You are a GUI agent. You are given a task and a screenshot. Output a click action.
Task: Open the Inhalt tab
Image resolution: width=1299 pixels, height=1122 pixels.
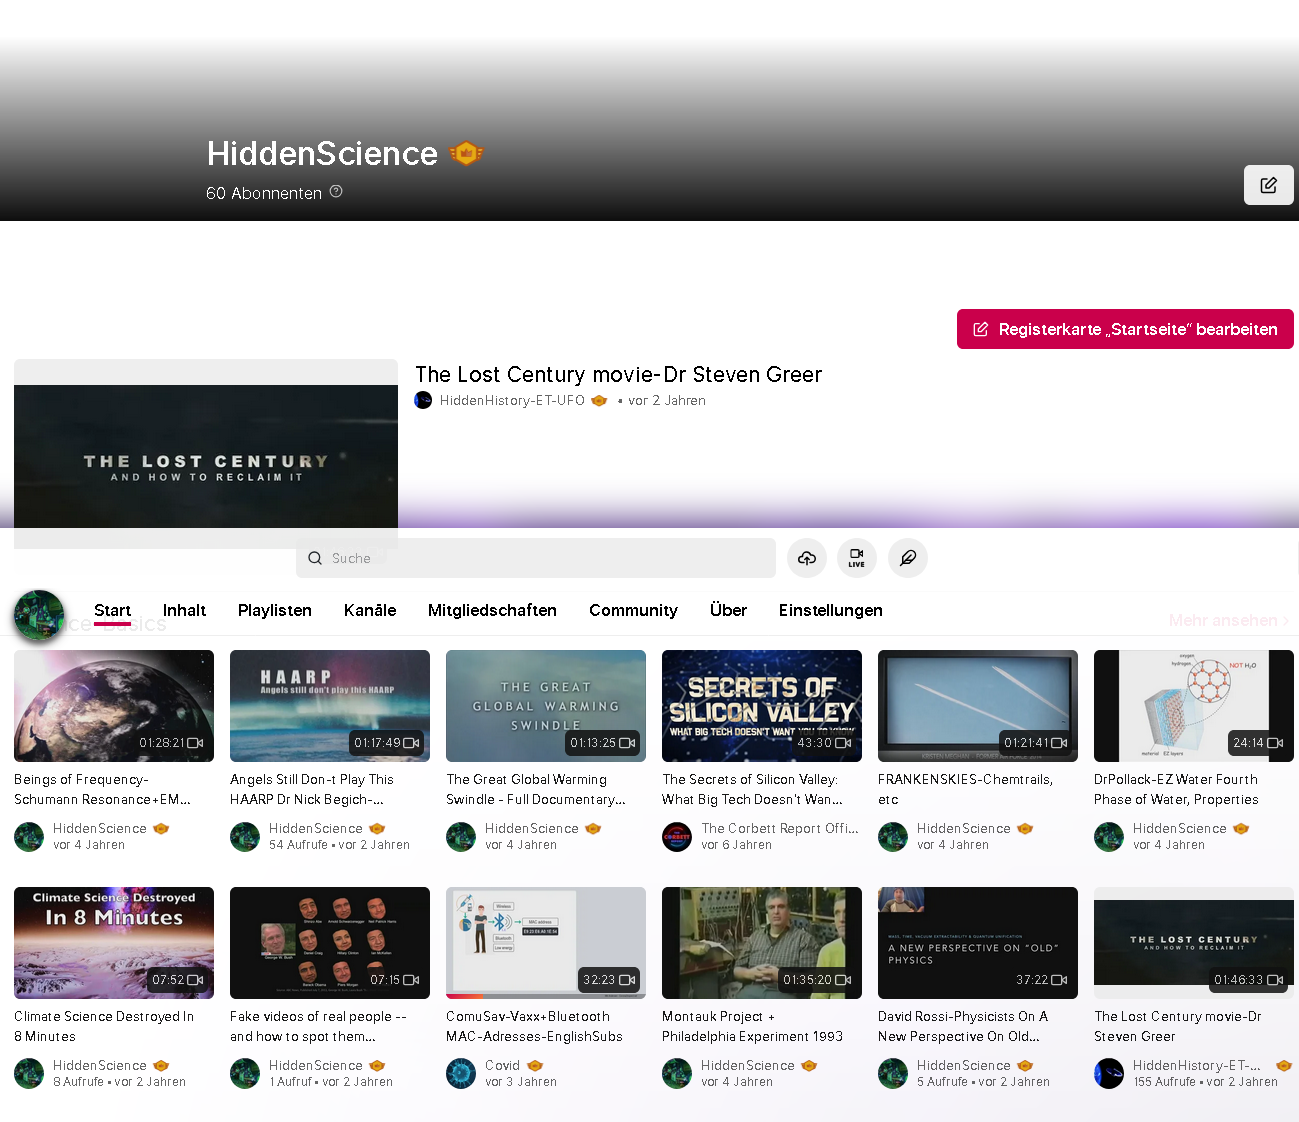[x=184, y=610]
